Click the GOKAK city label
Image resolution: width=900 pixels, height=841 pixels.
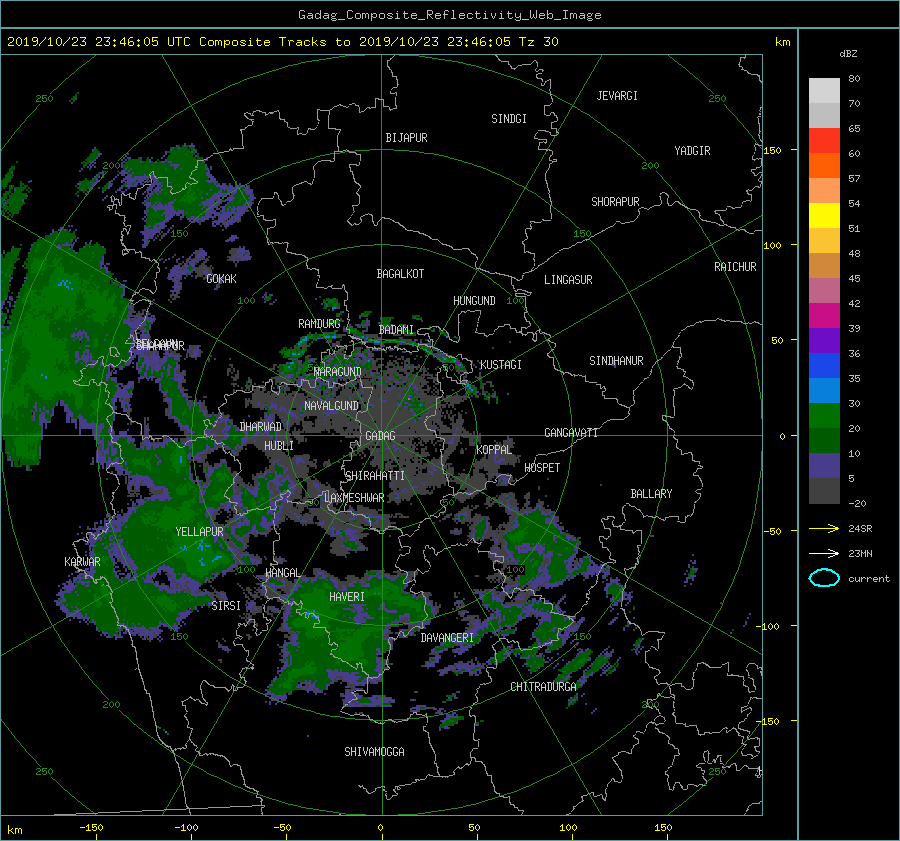(x=221, y=279)
